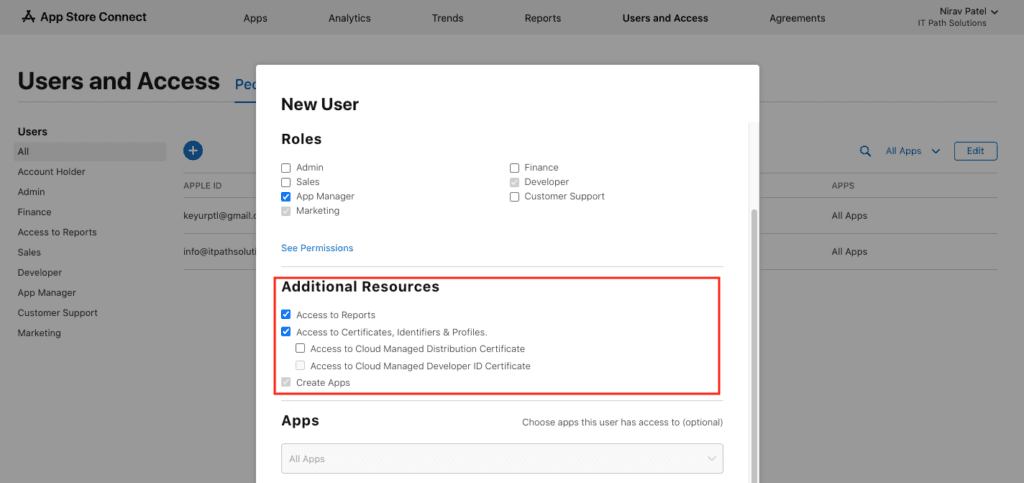The image size is (1024, 483).
Task: Tick the Customer Support role checkbox
Action: pos(515,197)
